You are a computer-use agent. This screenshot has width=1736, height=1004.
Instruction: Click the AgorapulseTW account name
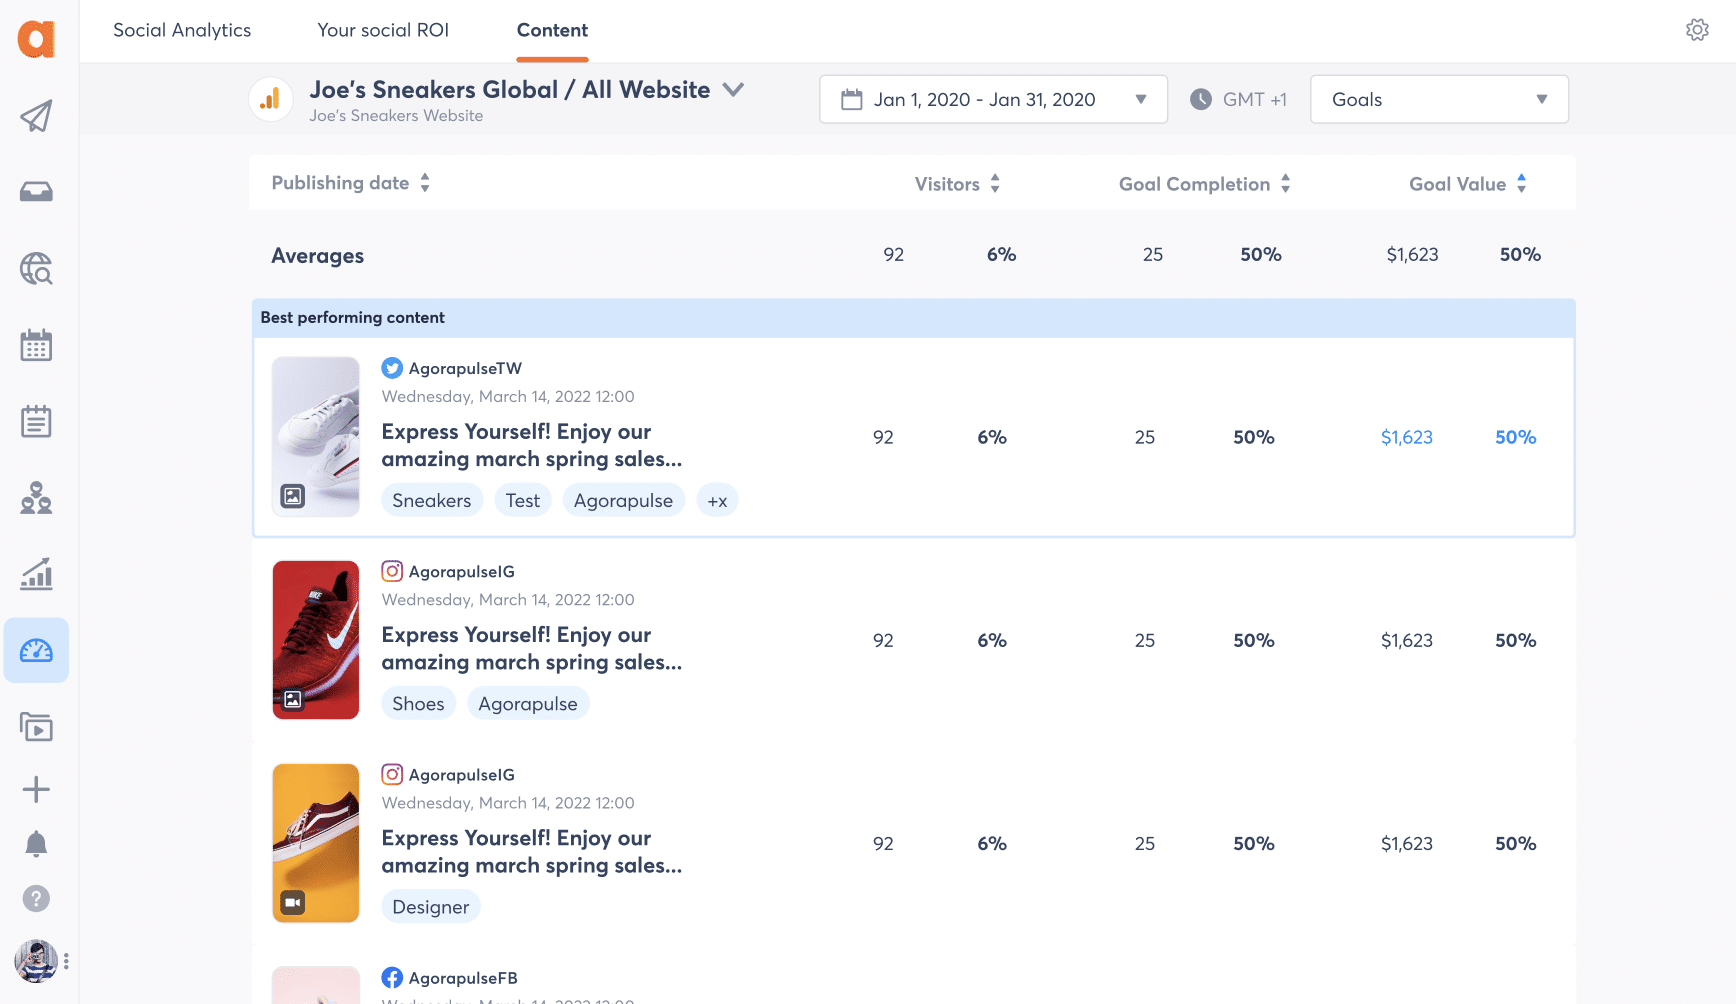pos(465,368)
